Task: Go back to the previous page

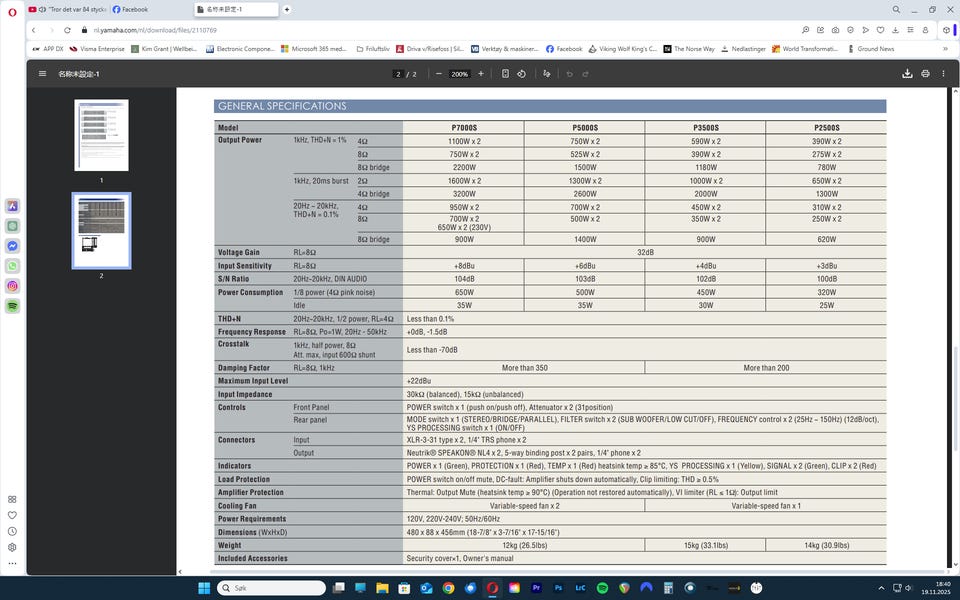Action: pos(34,30)
